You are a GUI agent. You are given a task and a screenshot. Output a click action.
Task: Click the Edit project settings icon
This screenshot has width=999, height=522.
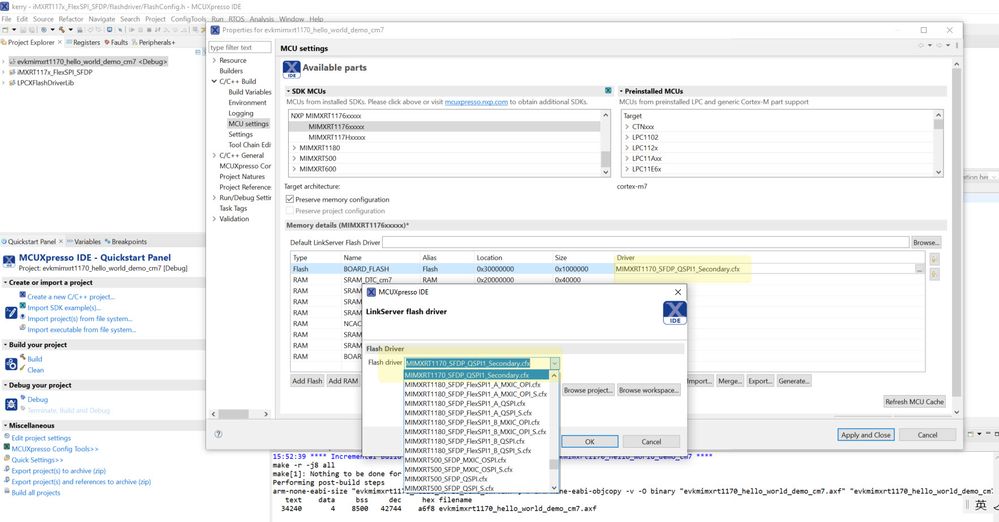(7, 437)
